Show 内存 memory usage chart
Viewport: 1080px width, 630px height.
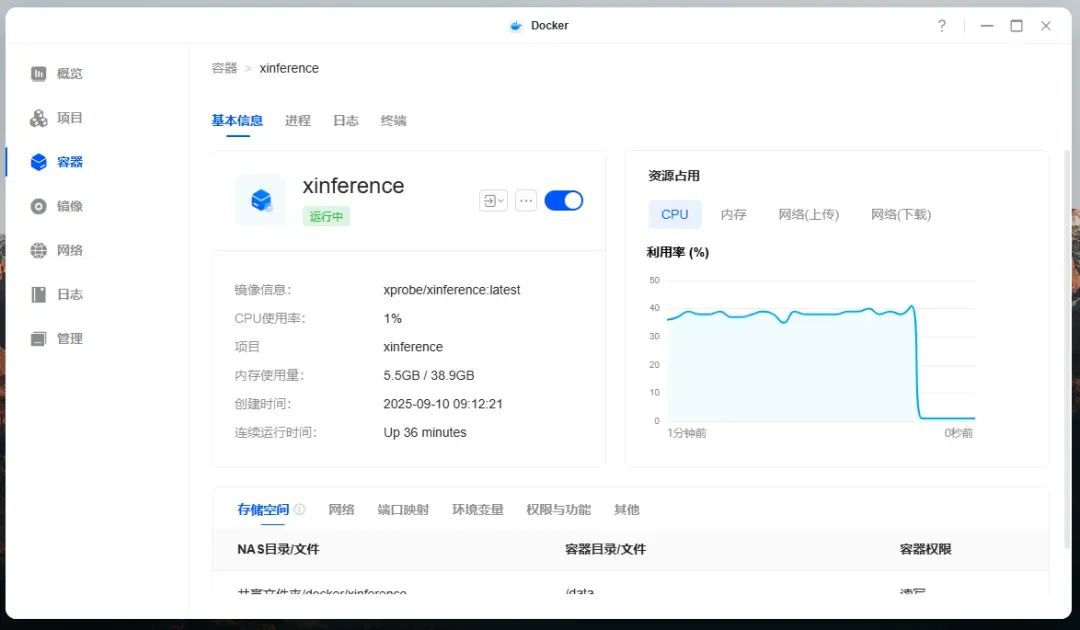(734, 214)
